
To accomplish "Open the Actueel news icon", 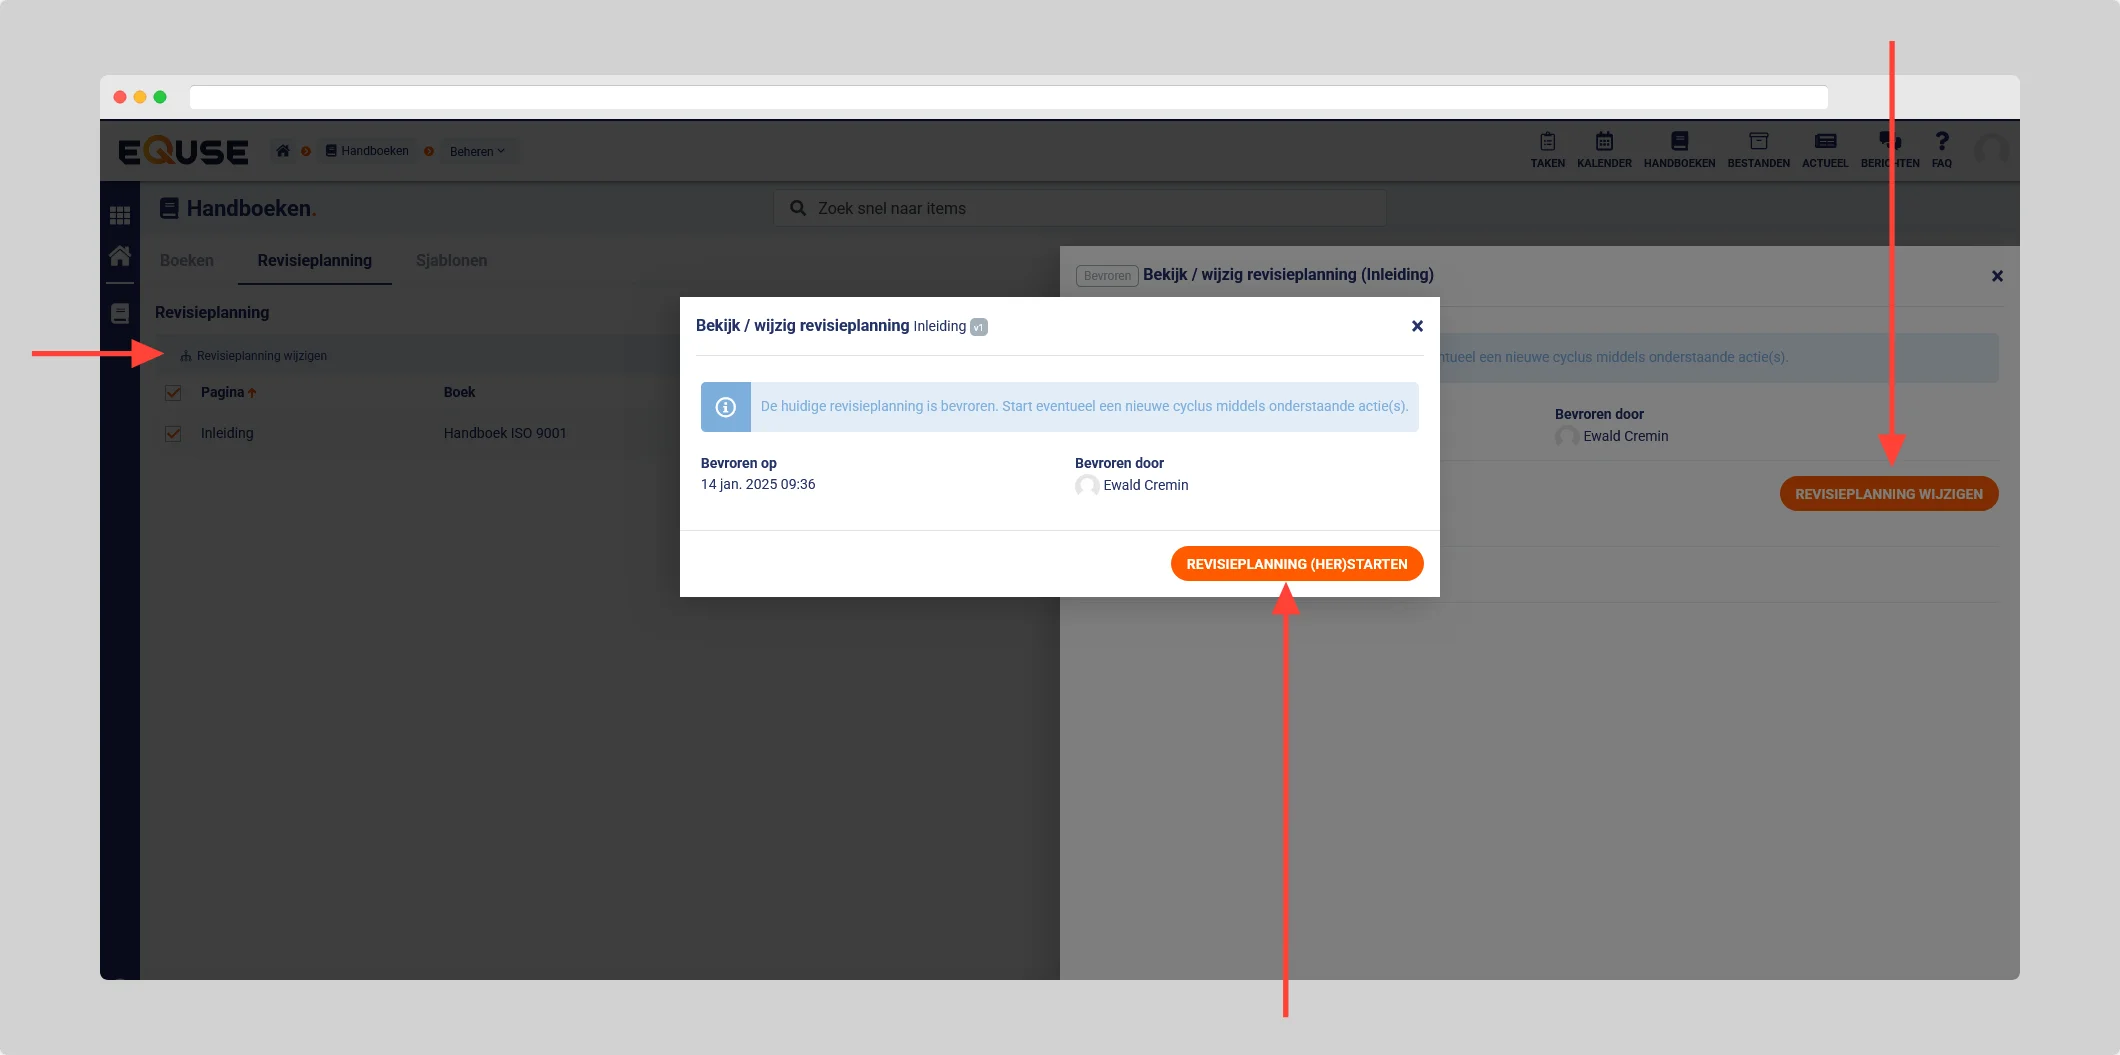I will point(1825,142).
